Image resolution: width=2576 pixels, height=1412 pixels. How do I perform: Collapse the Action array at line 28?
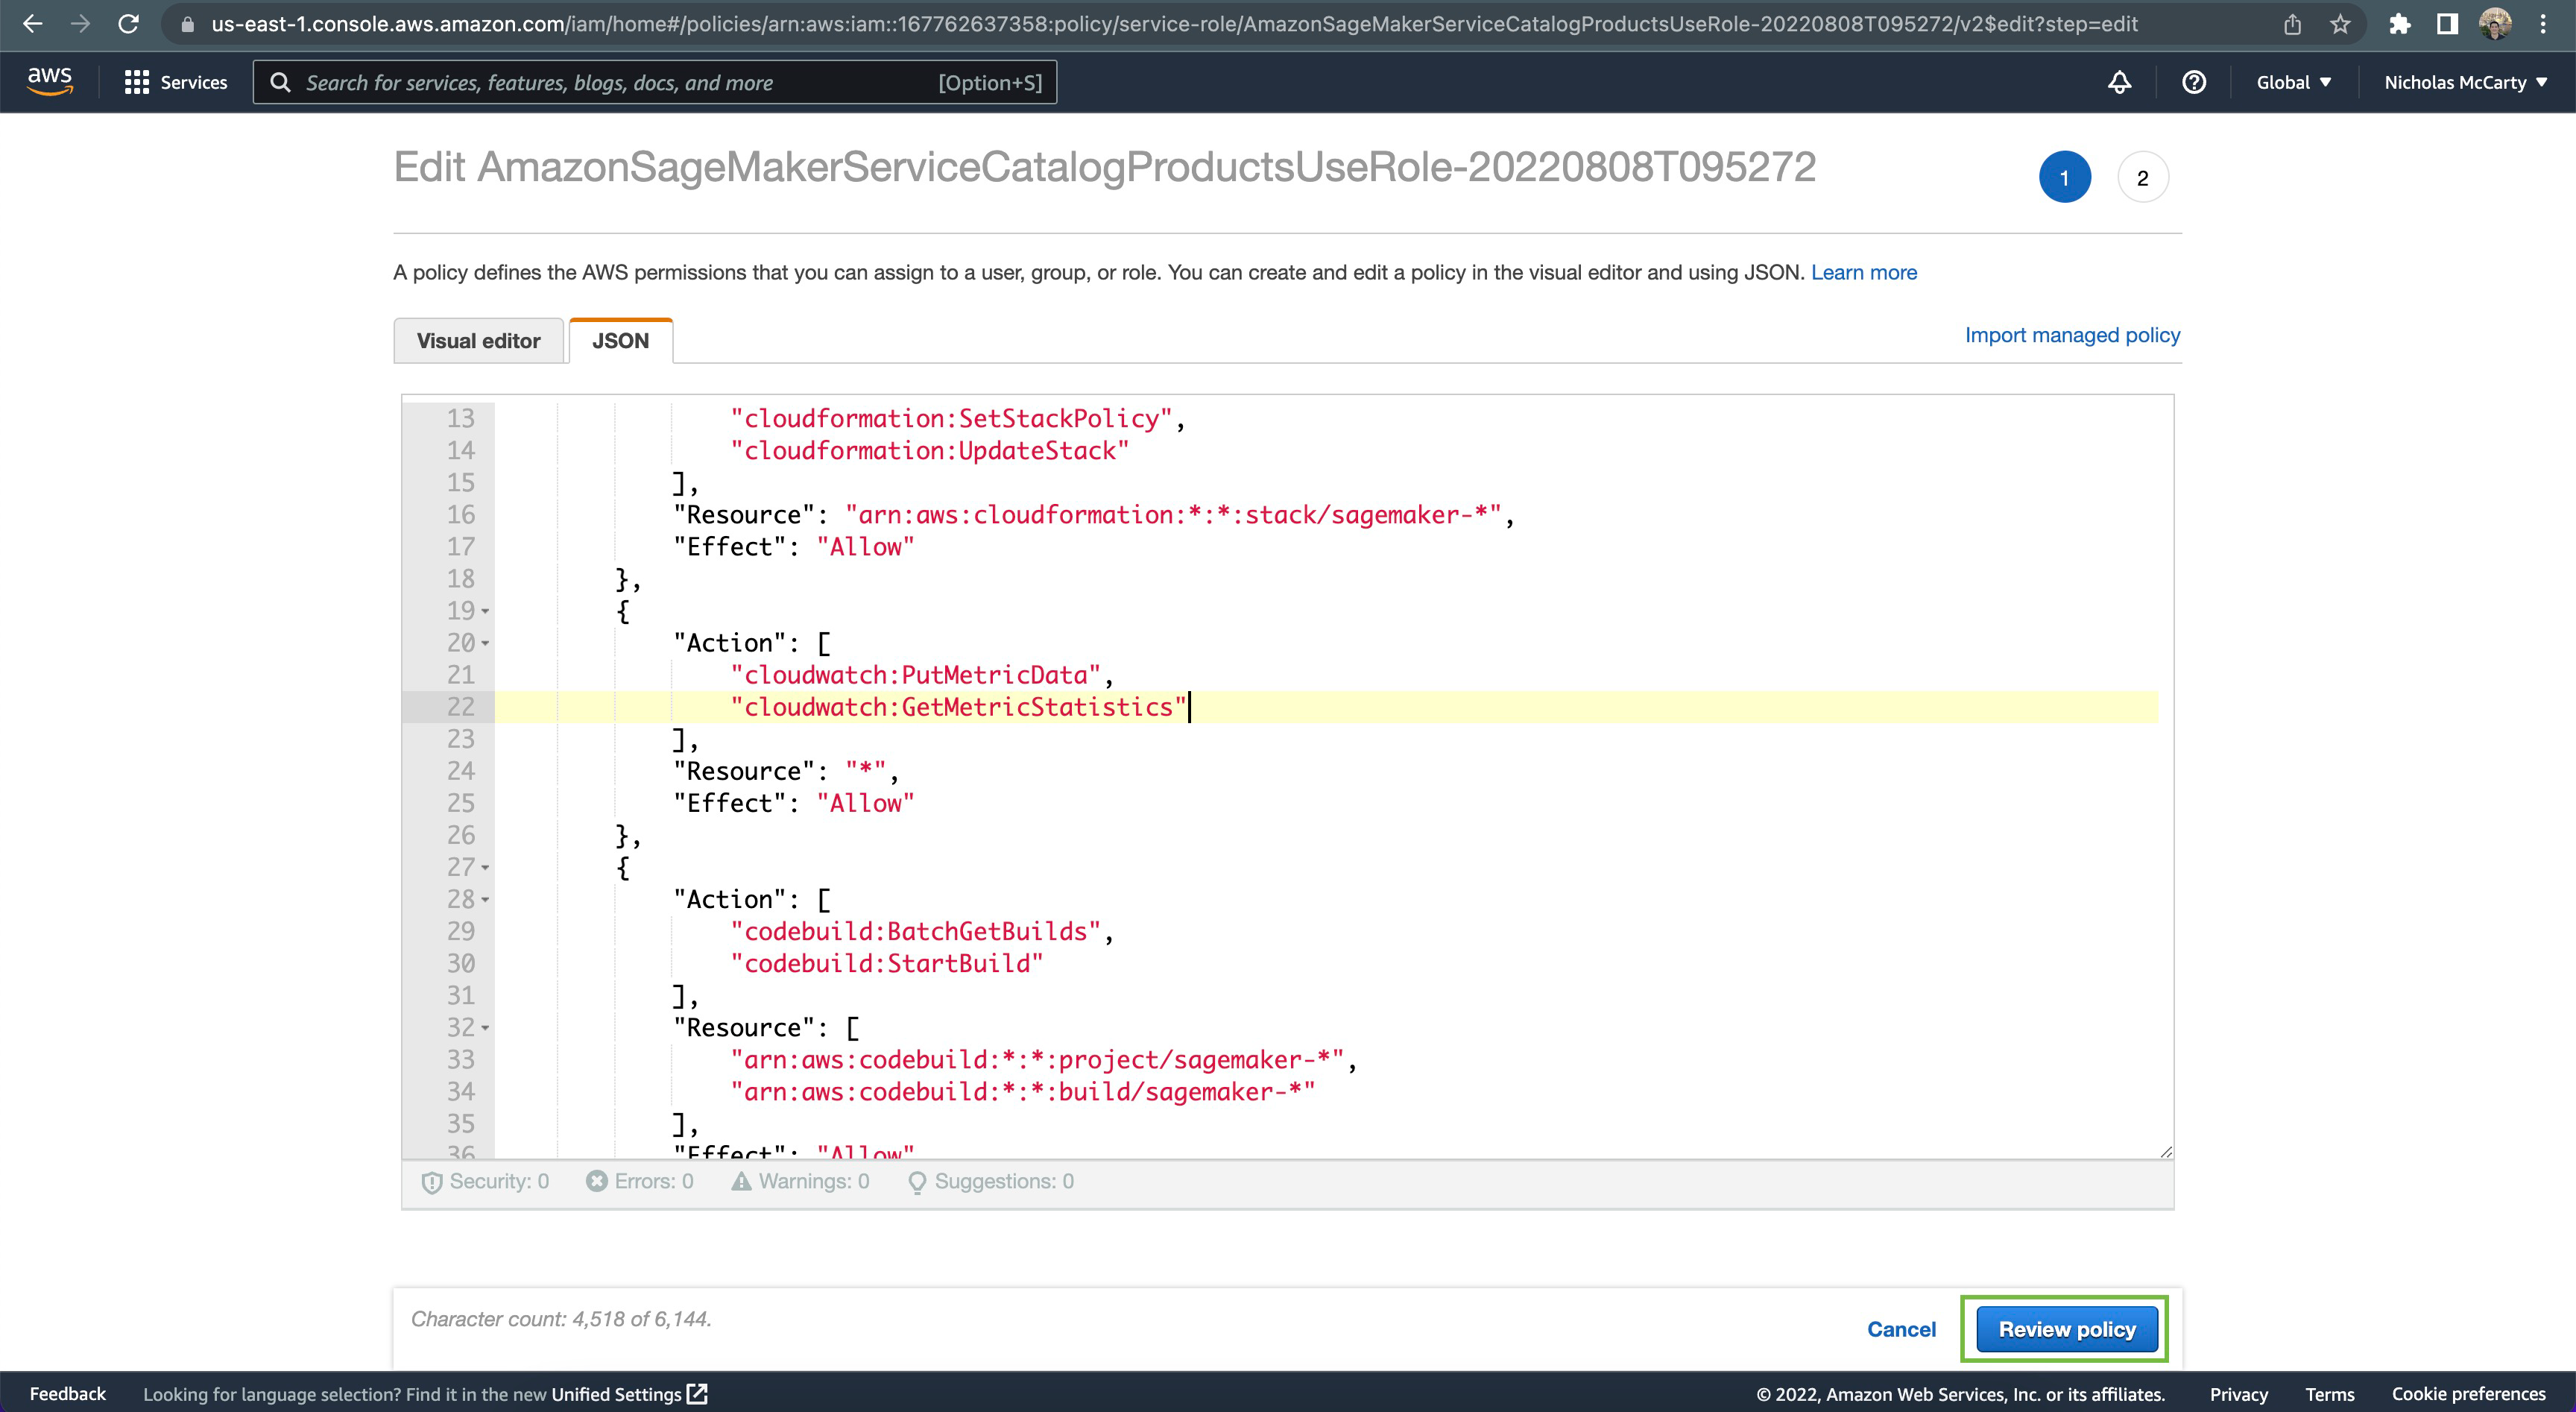pyautogui.click(x=485, y=900)
